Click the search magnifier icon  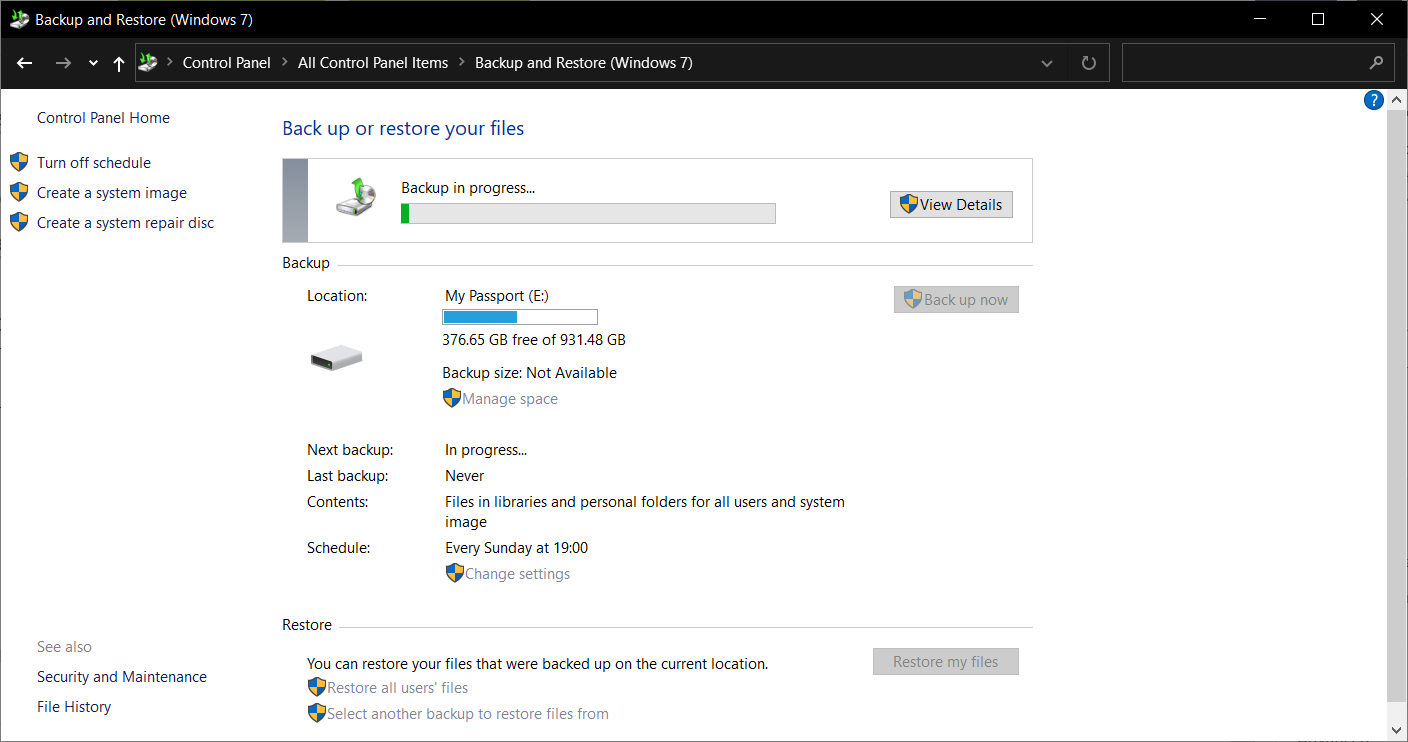tap(1376, 62)
